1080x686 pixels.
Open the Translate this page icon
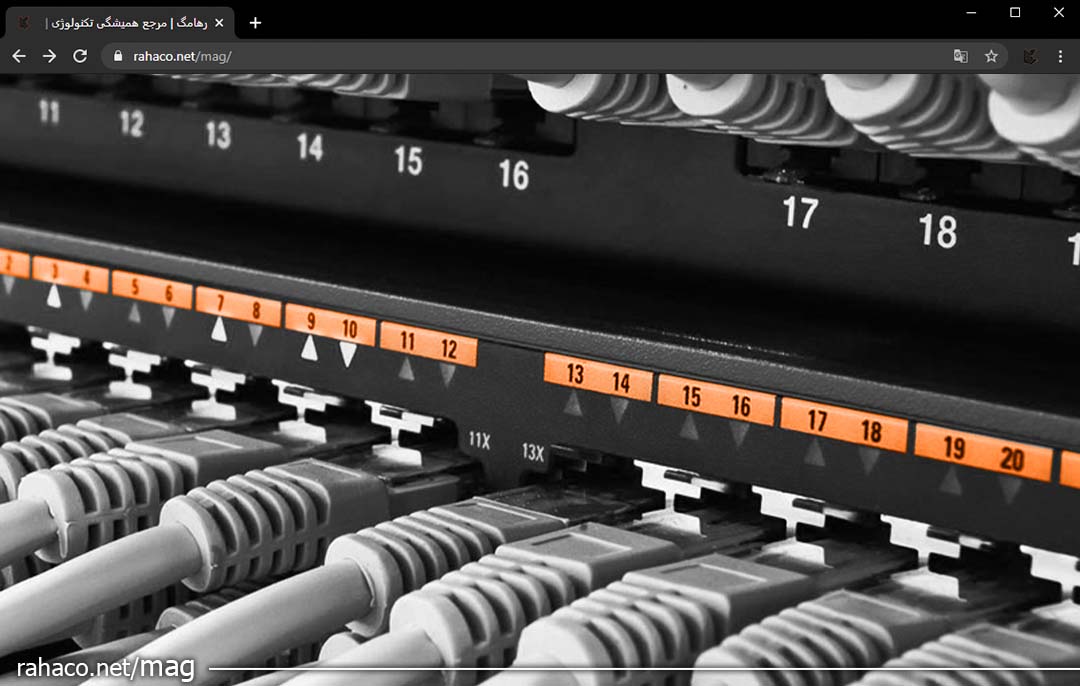960,56
